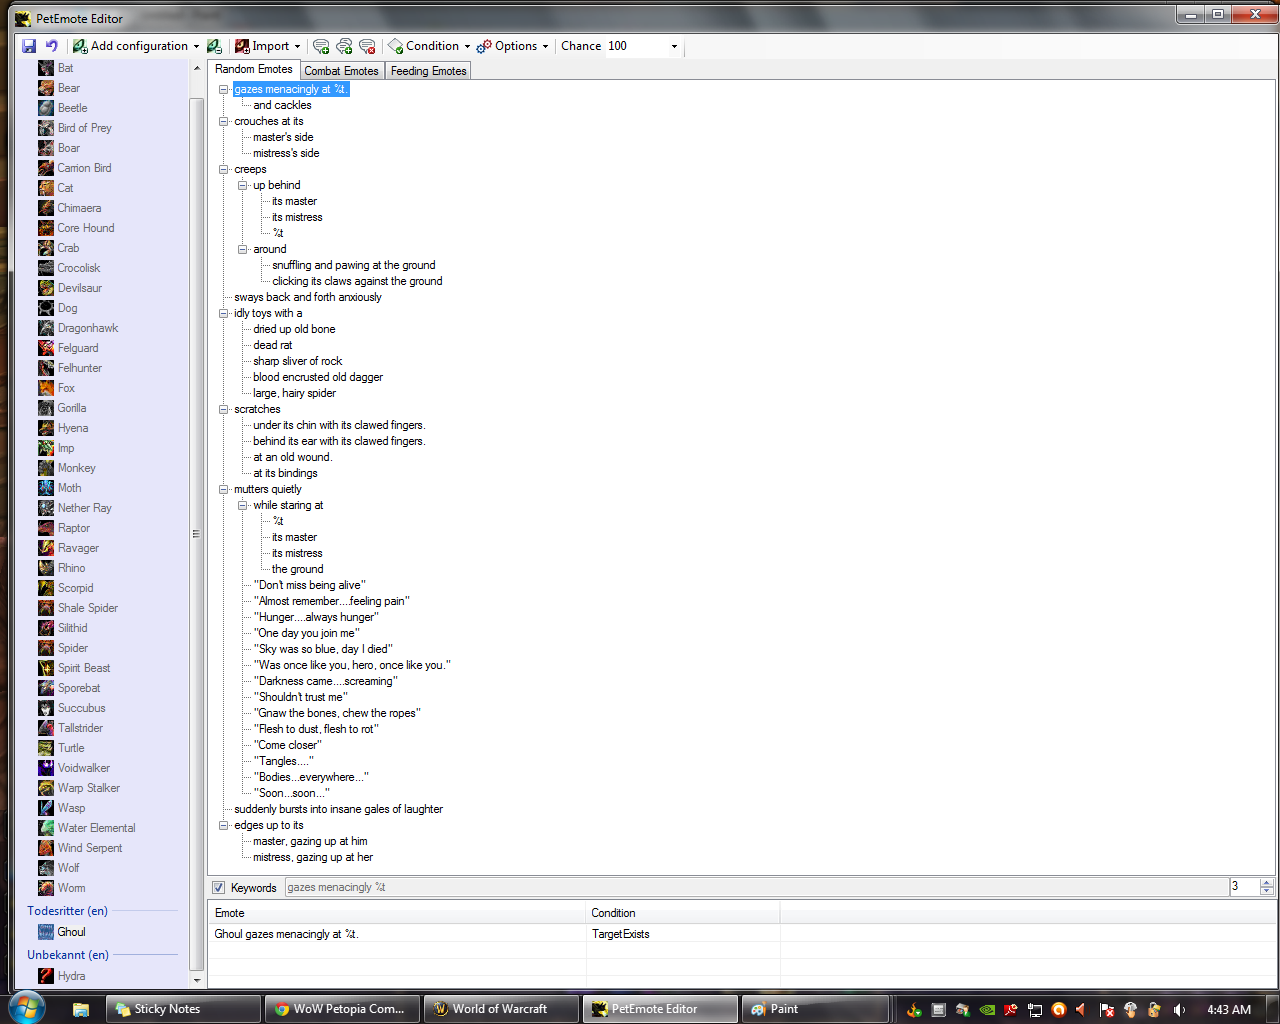Image resolution: width=1280 pixels, height=1024 pixels.
Task: Click the remove configuration icon (leaf with minus)
Action: coord(214,46)
